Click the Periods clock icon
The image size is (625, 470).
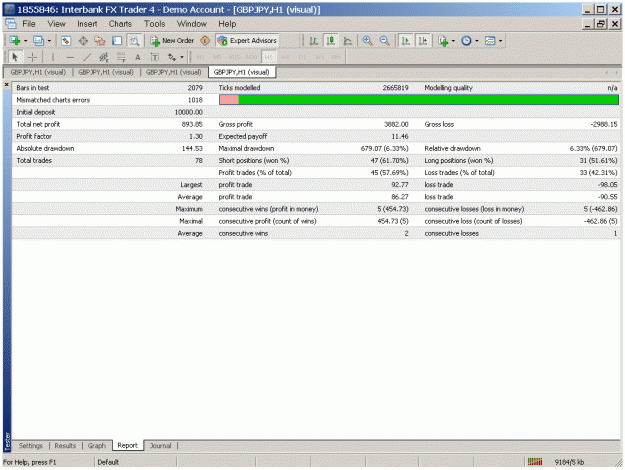[x=466, y=41]
